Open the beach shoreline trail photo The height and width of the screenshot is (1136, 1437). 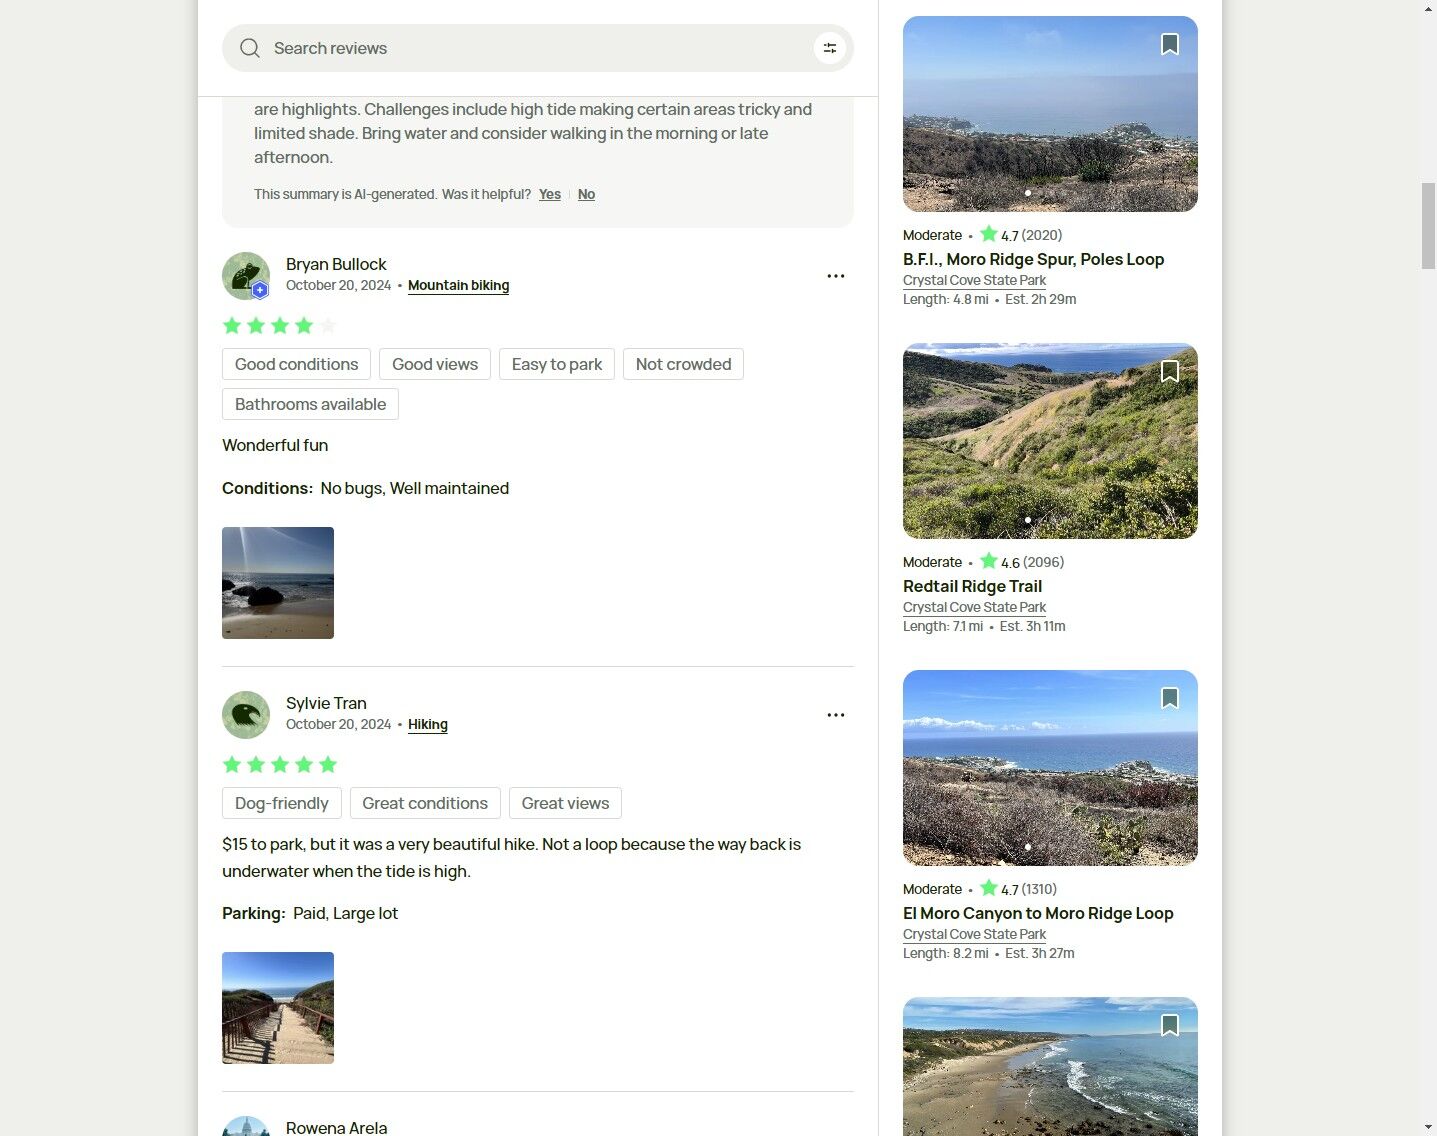[x=1050, y=1066]
